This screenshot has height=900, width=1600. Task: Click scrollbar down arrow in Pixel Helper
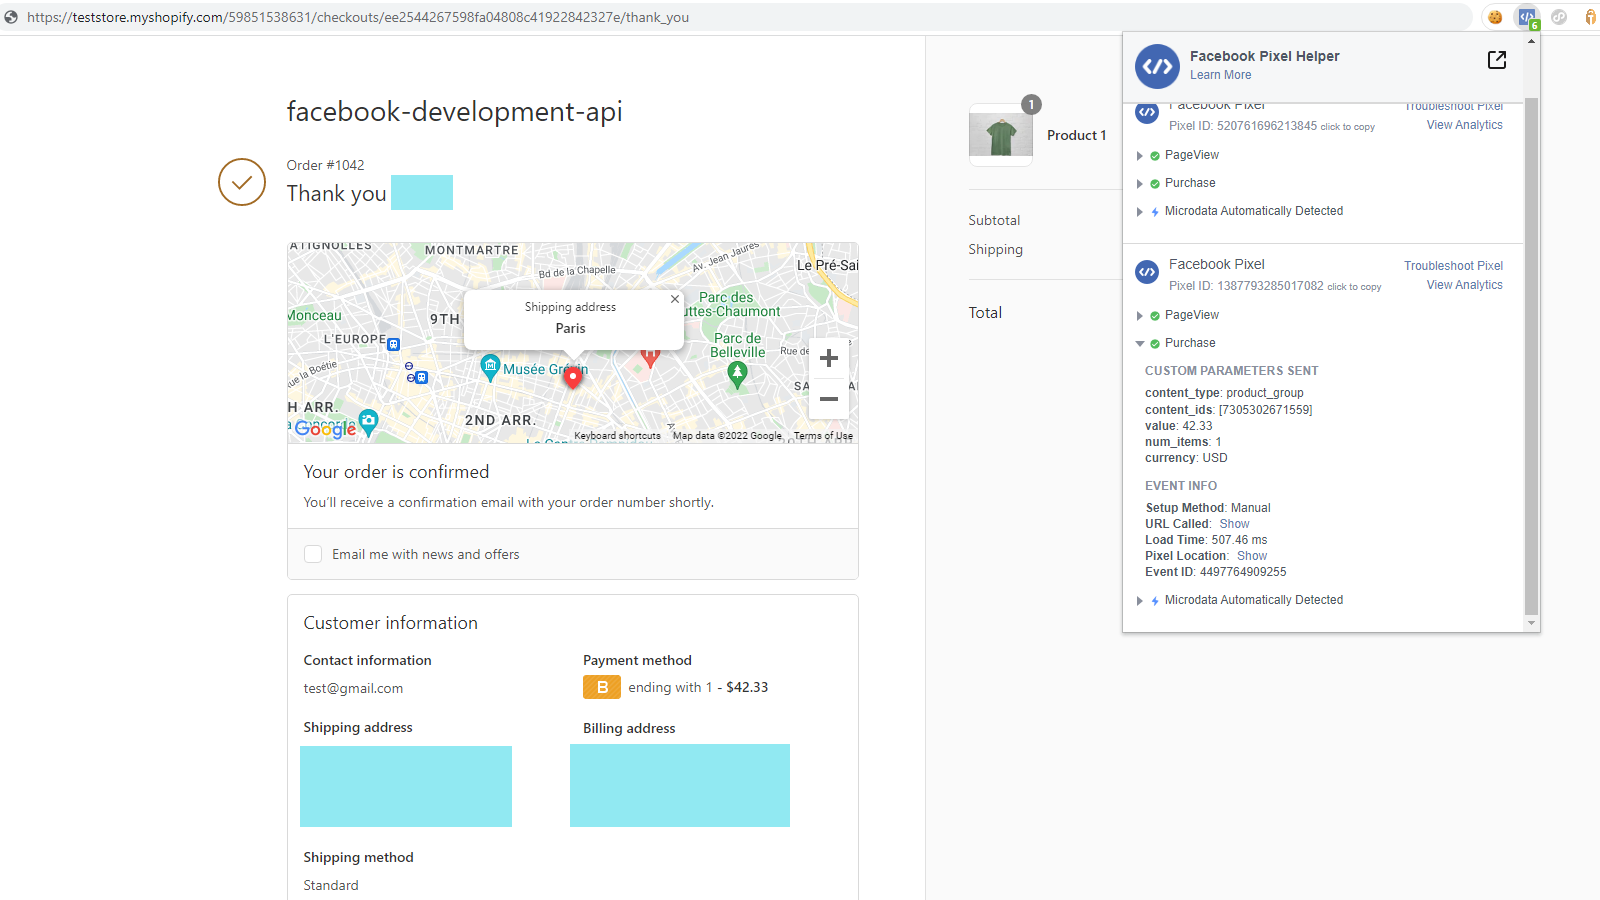click(1531, 623)
